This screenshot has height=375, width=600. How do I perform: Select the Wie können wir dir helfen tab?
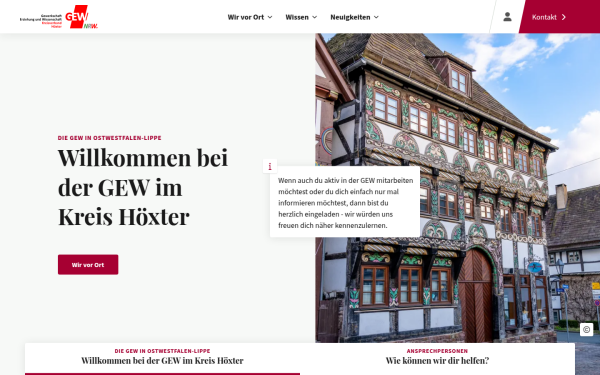437,359
